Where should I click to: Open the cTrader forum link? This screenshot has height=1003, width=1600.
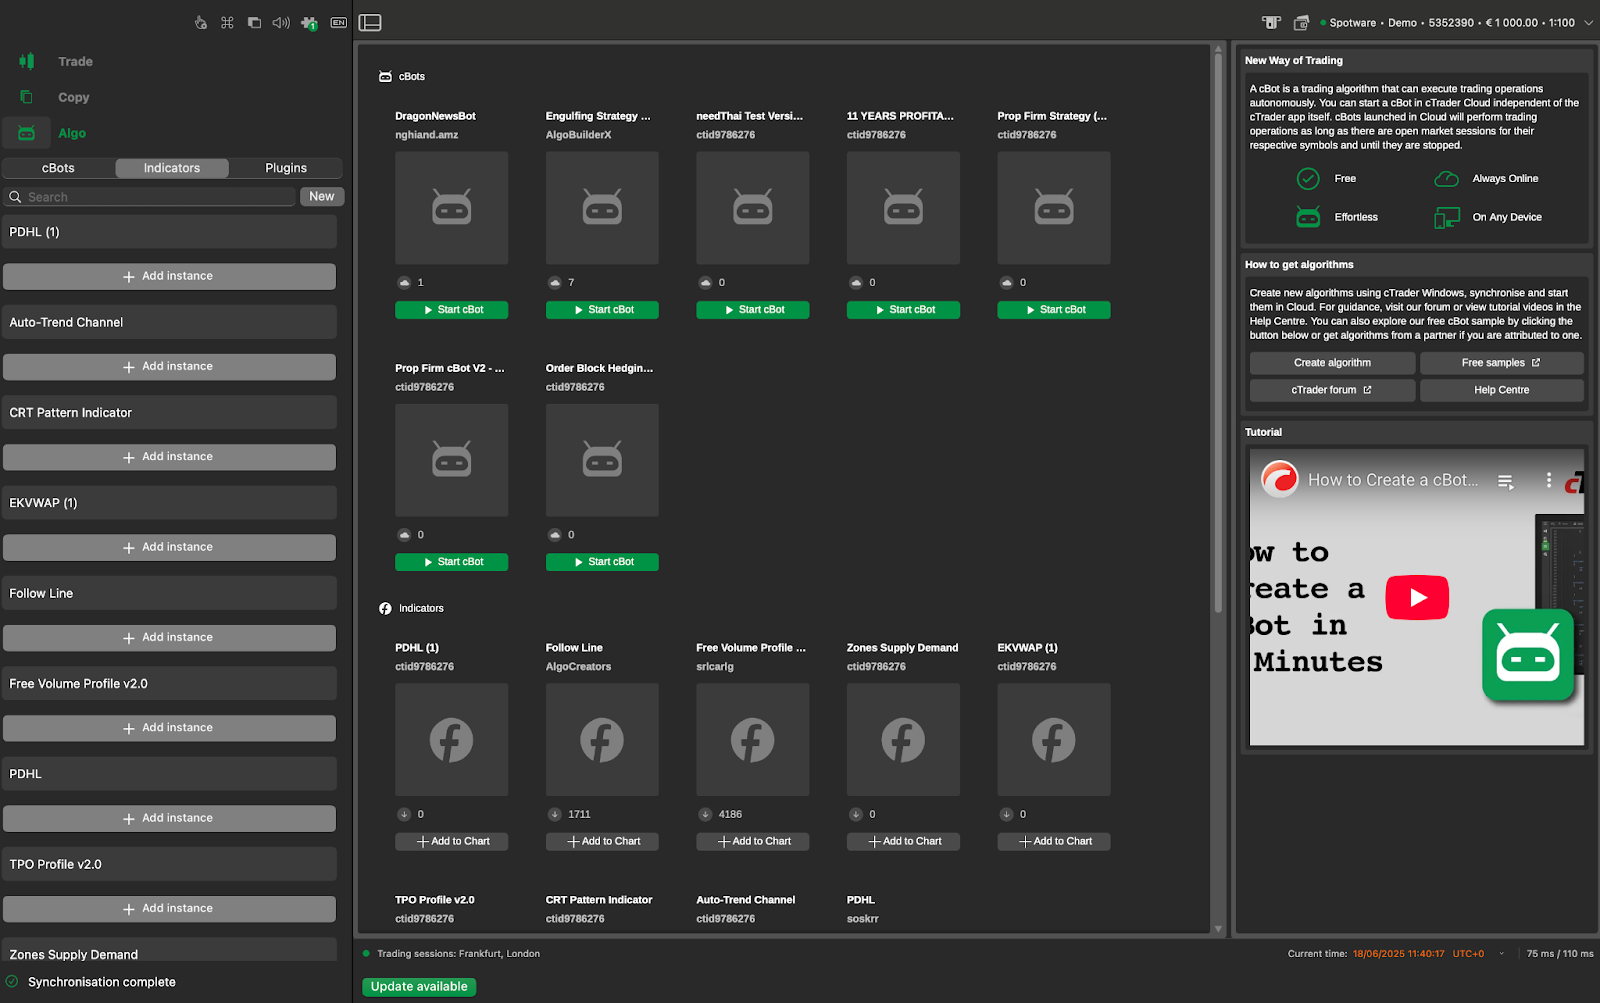coord(1332,390)
